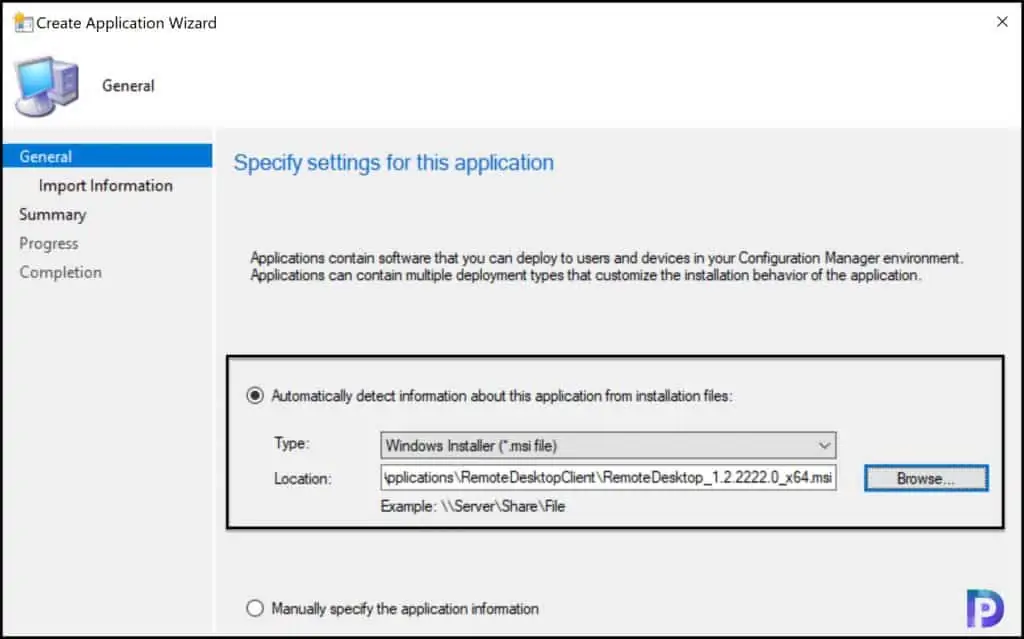This screenshot has height=639, width=1024.
Task: Jump to the Summary step
Action: pos(52,215)
